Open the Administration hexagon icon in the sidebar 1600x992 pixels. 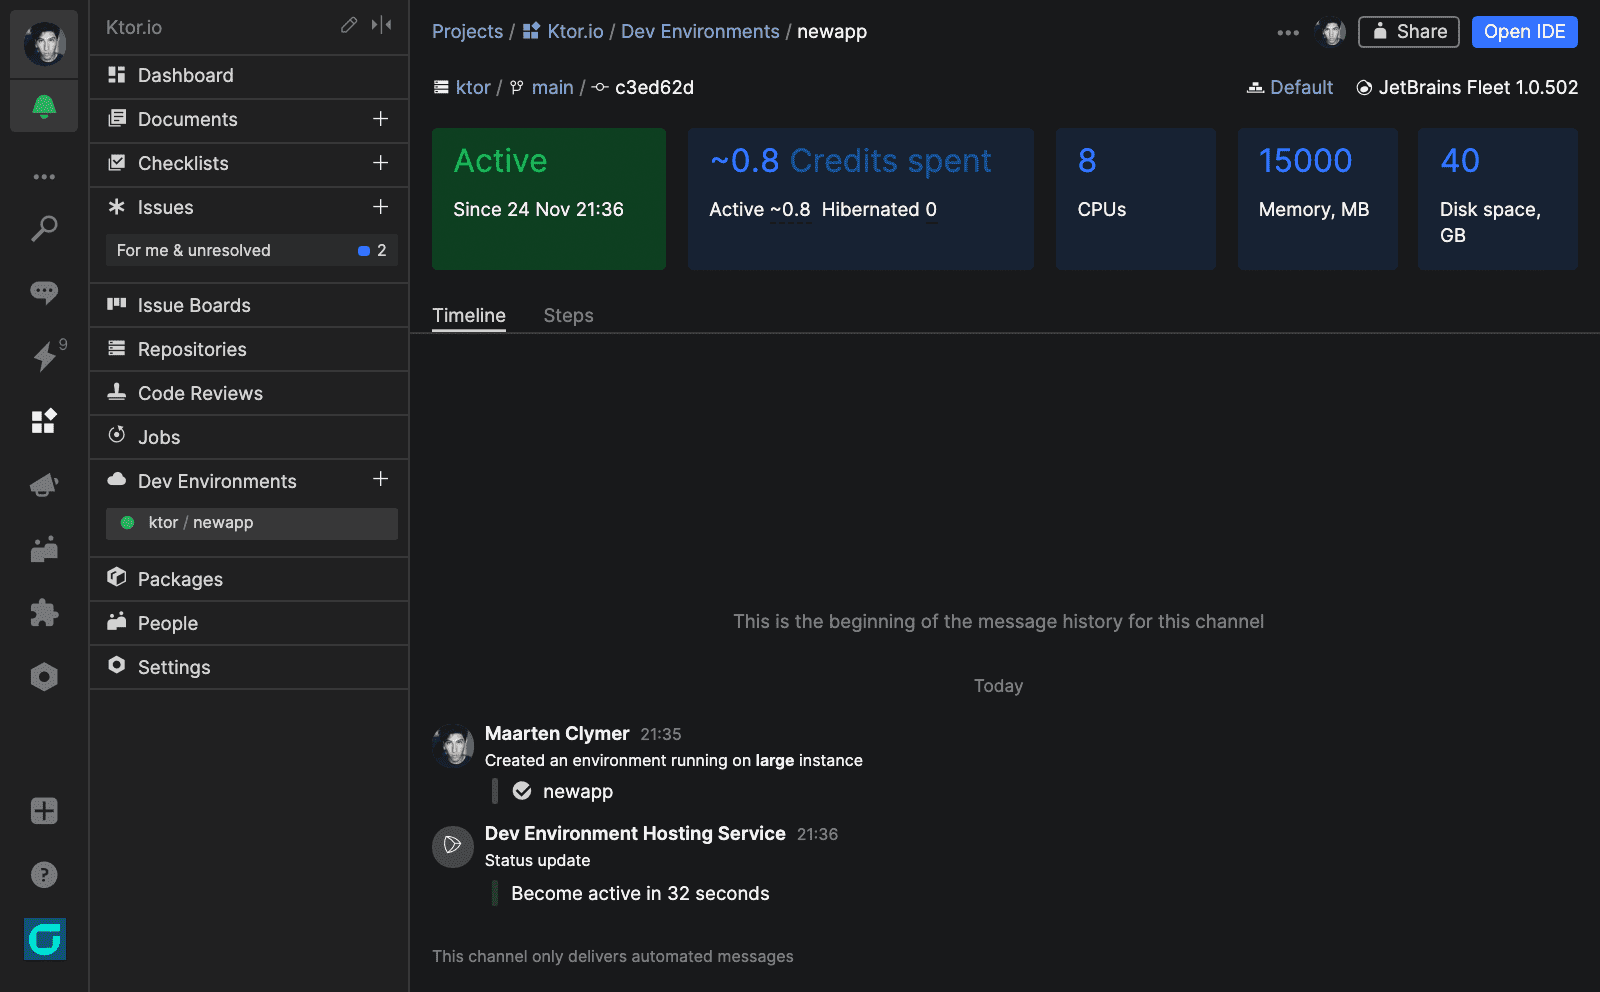point(44,677)
